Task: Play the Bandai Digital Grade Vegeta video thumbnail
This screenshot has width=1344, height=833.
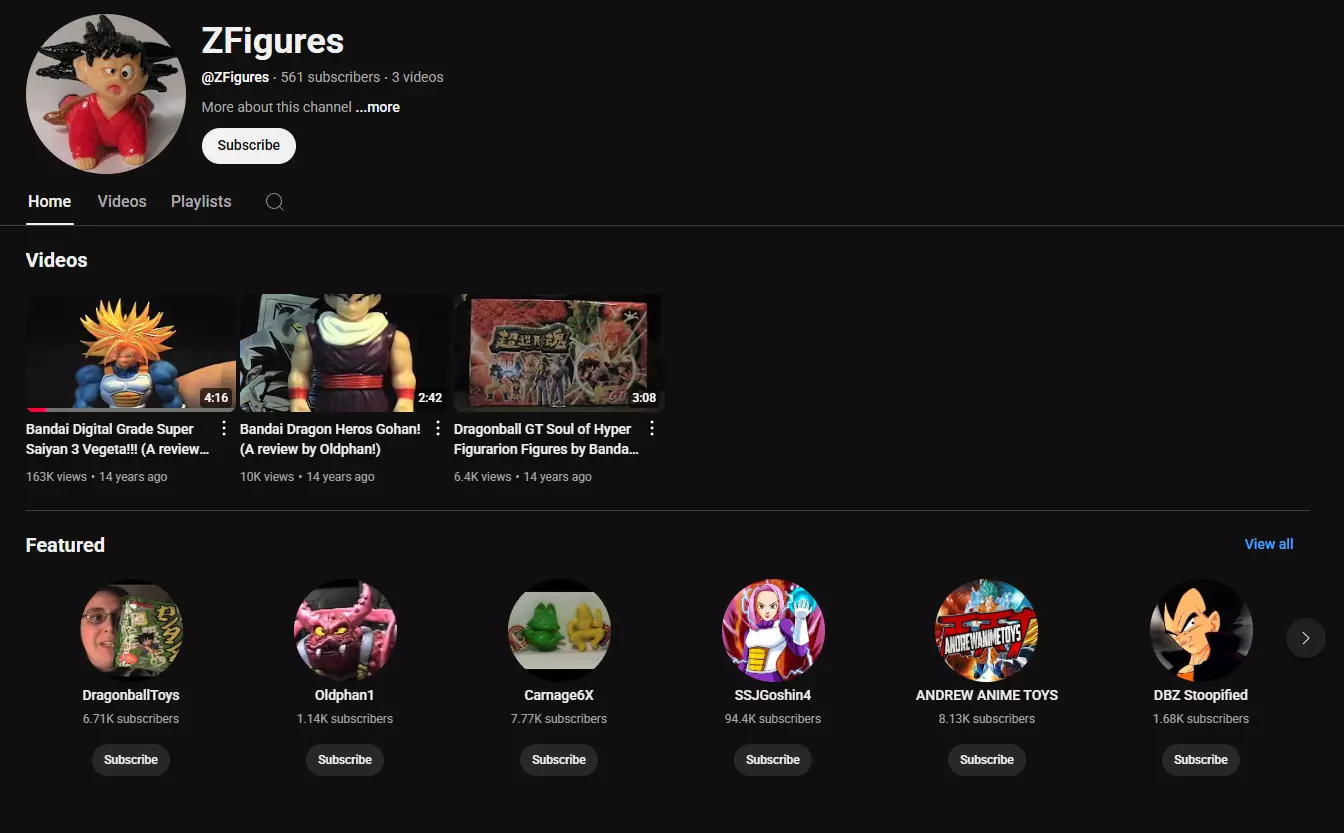Action: click(131, 353)
